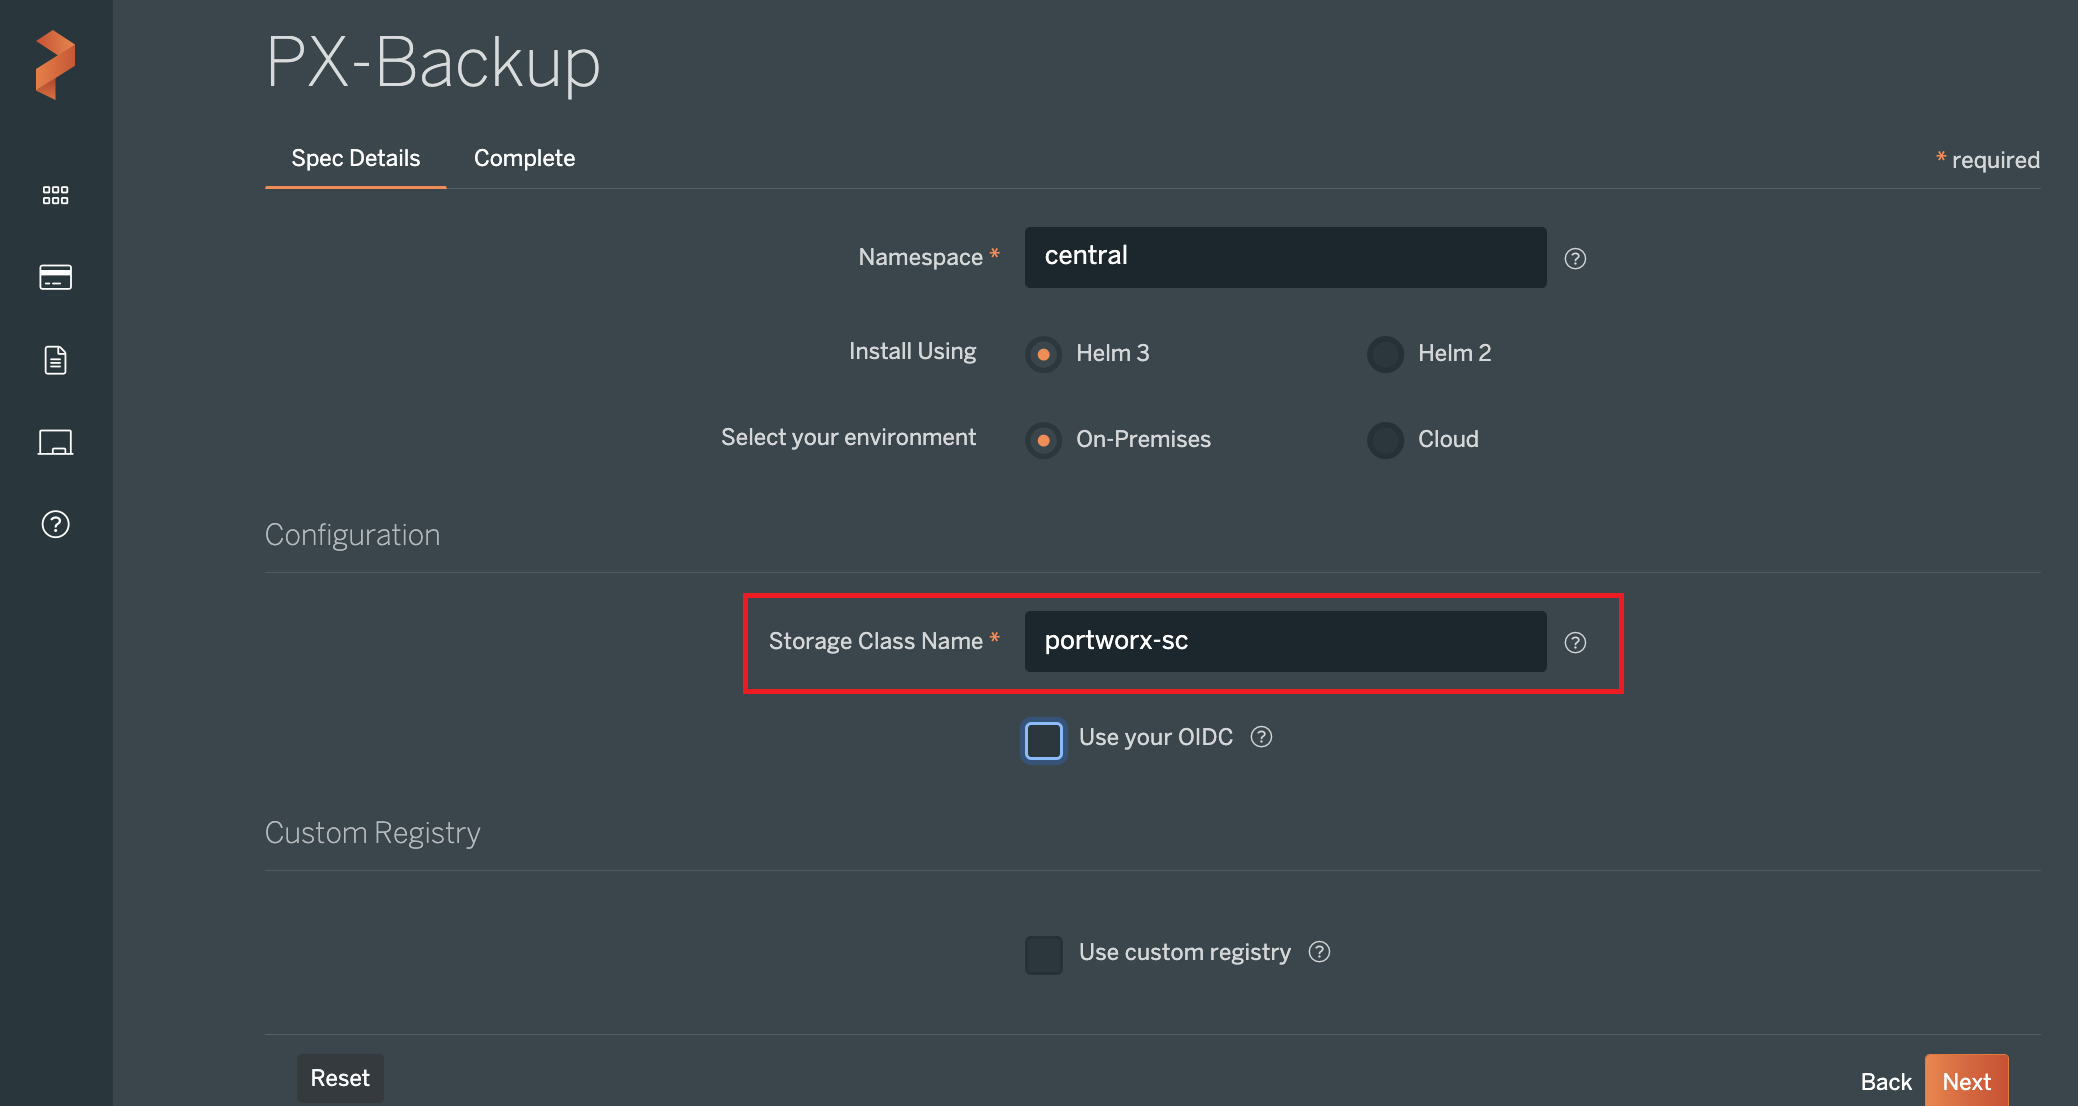Open the monitor icon in sidebar
This screenshot has height=1106, width=2078.
(55, 442)
